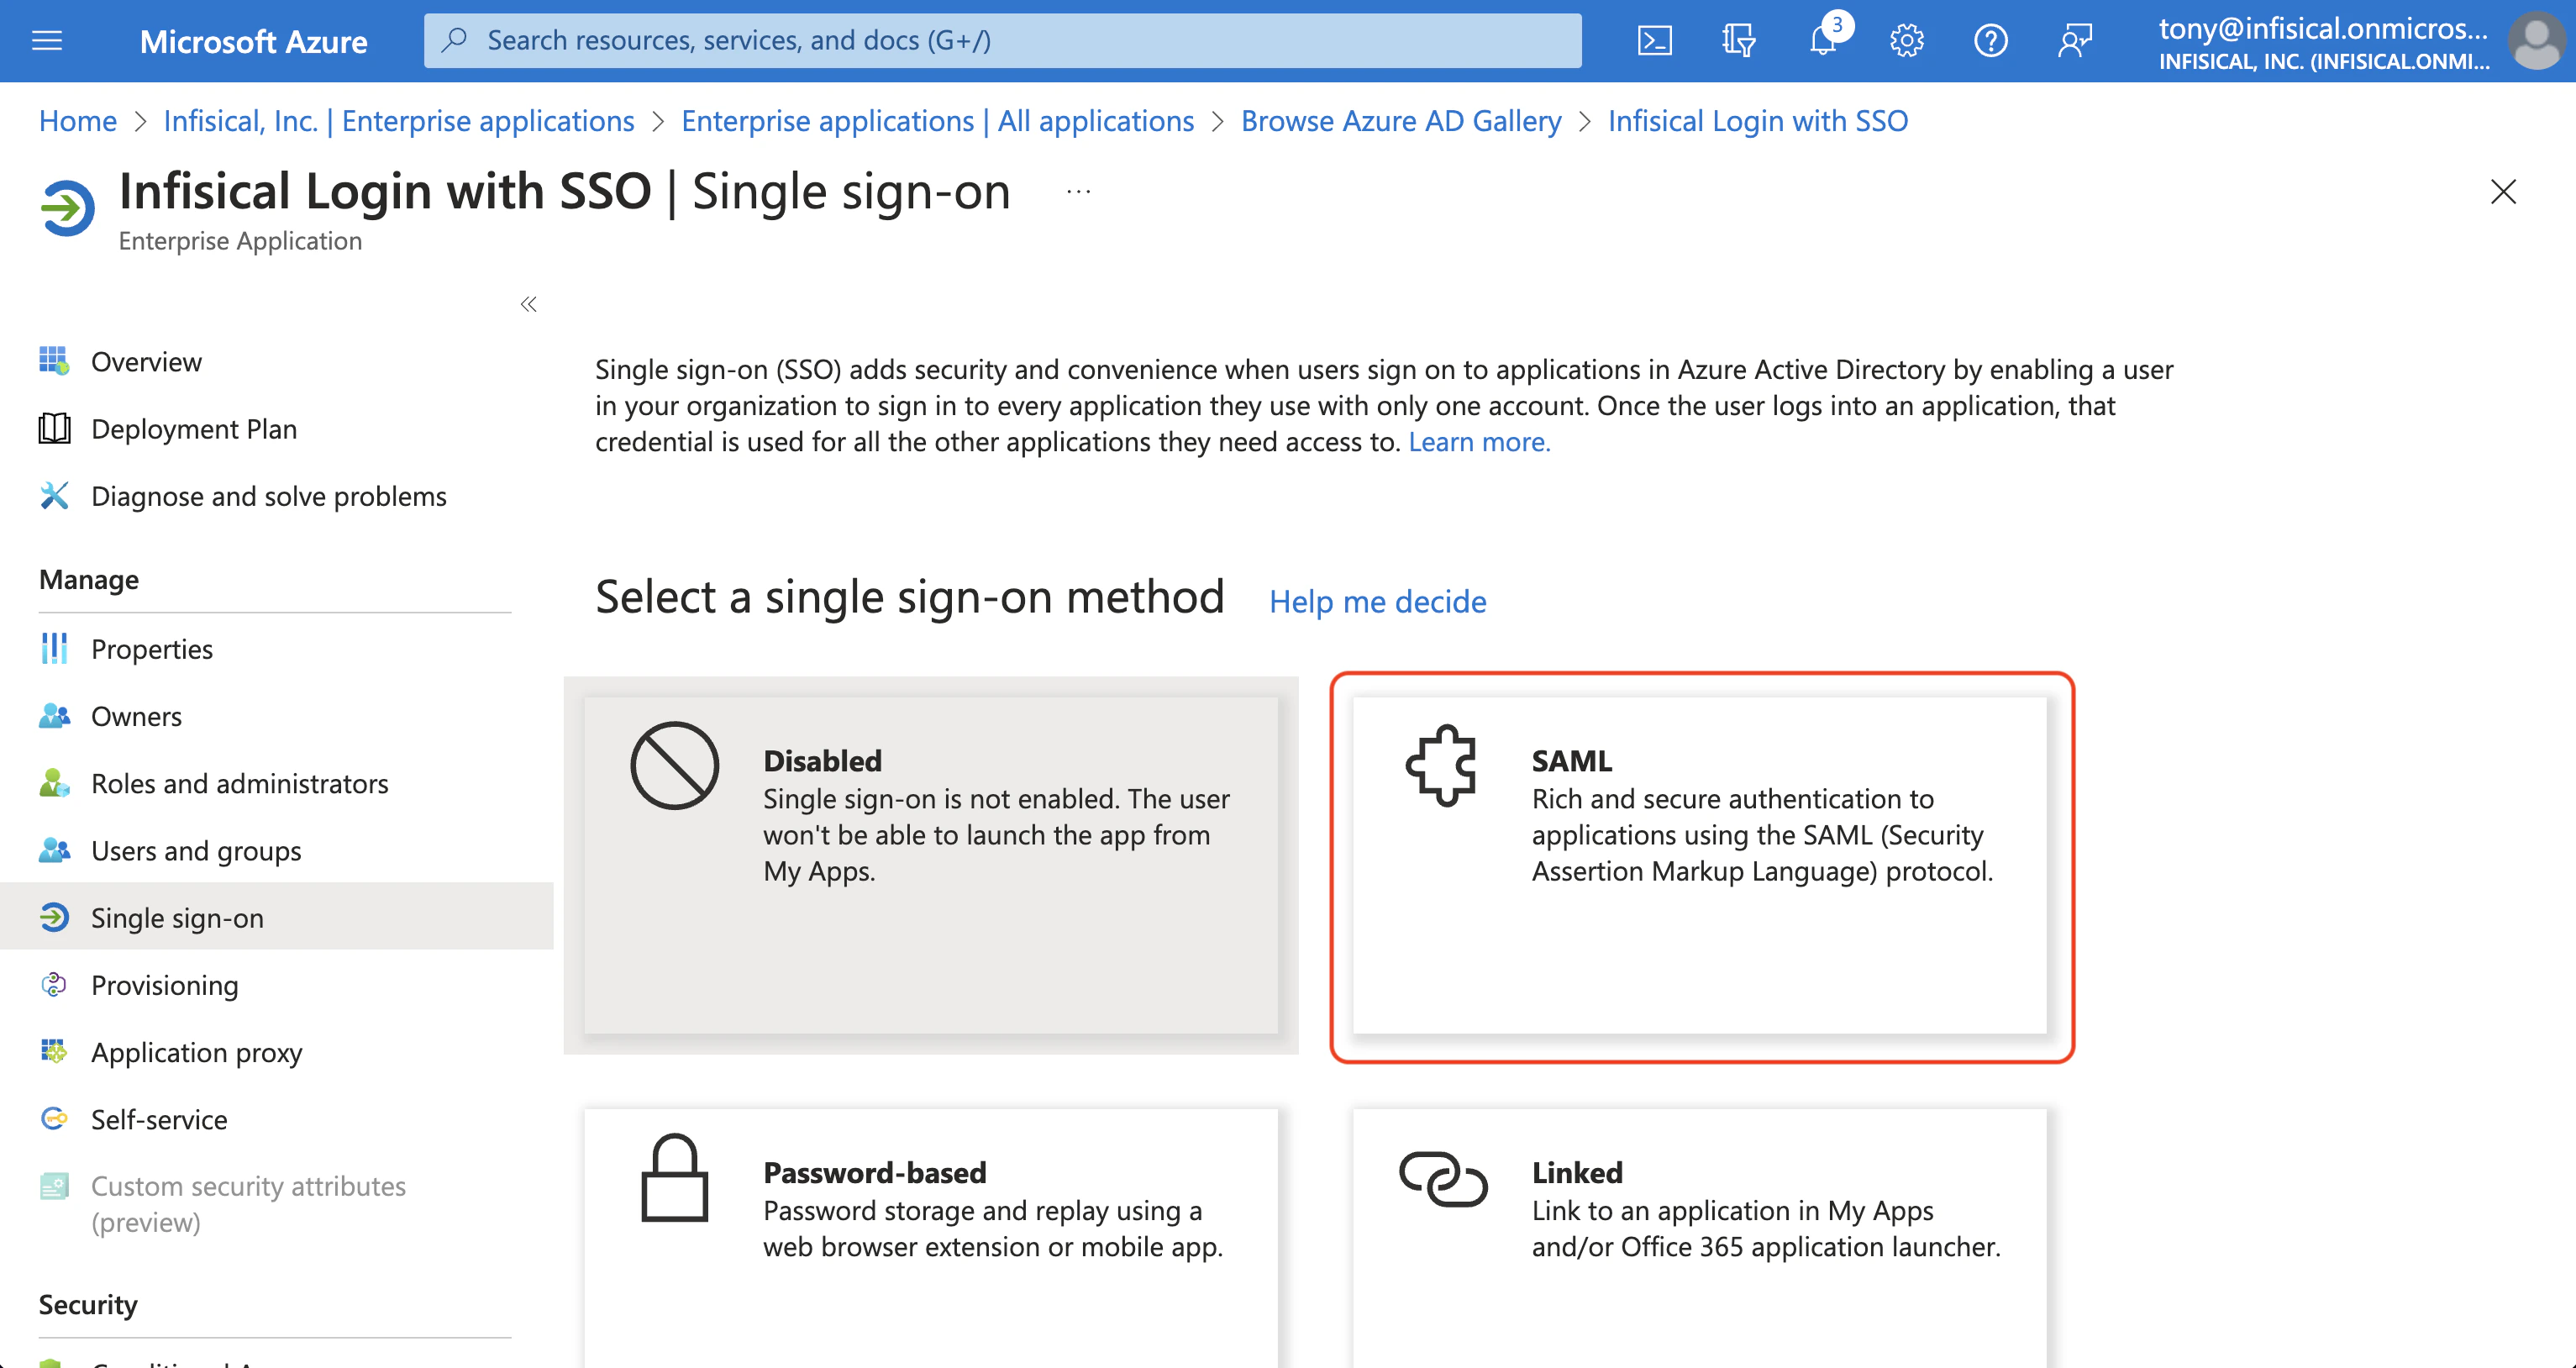Viewport: 2576px width, 1368px height.
Task: Open the feedback icon
Action: (x=2075, y=40)
